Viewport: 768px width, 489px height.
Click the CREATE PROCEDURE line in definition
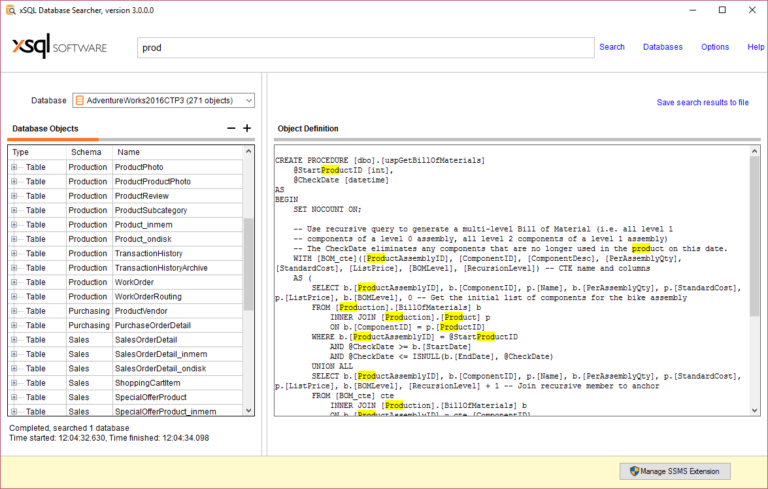coord(380,160)
